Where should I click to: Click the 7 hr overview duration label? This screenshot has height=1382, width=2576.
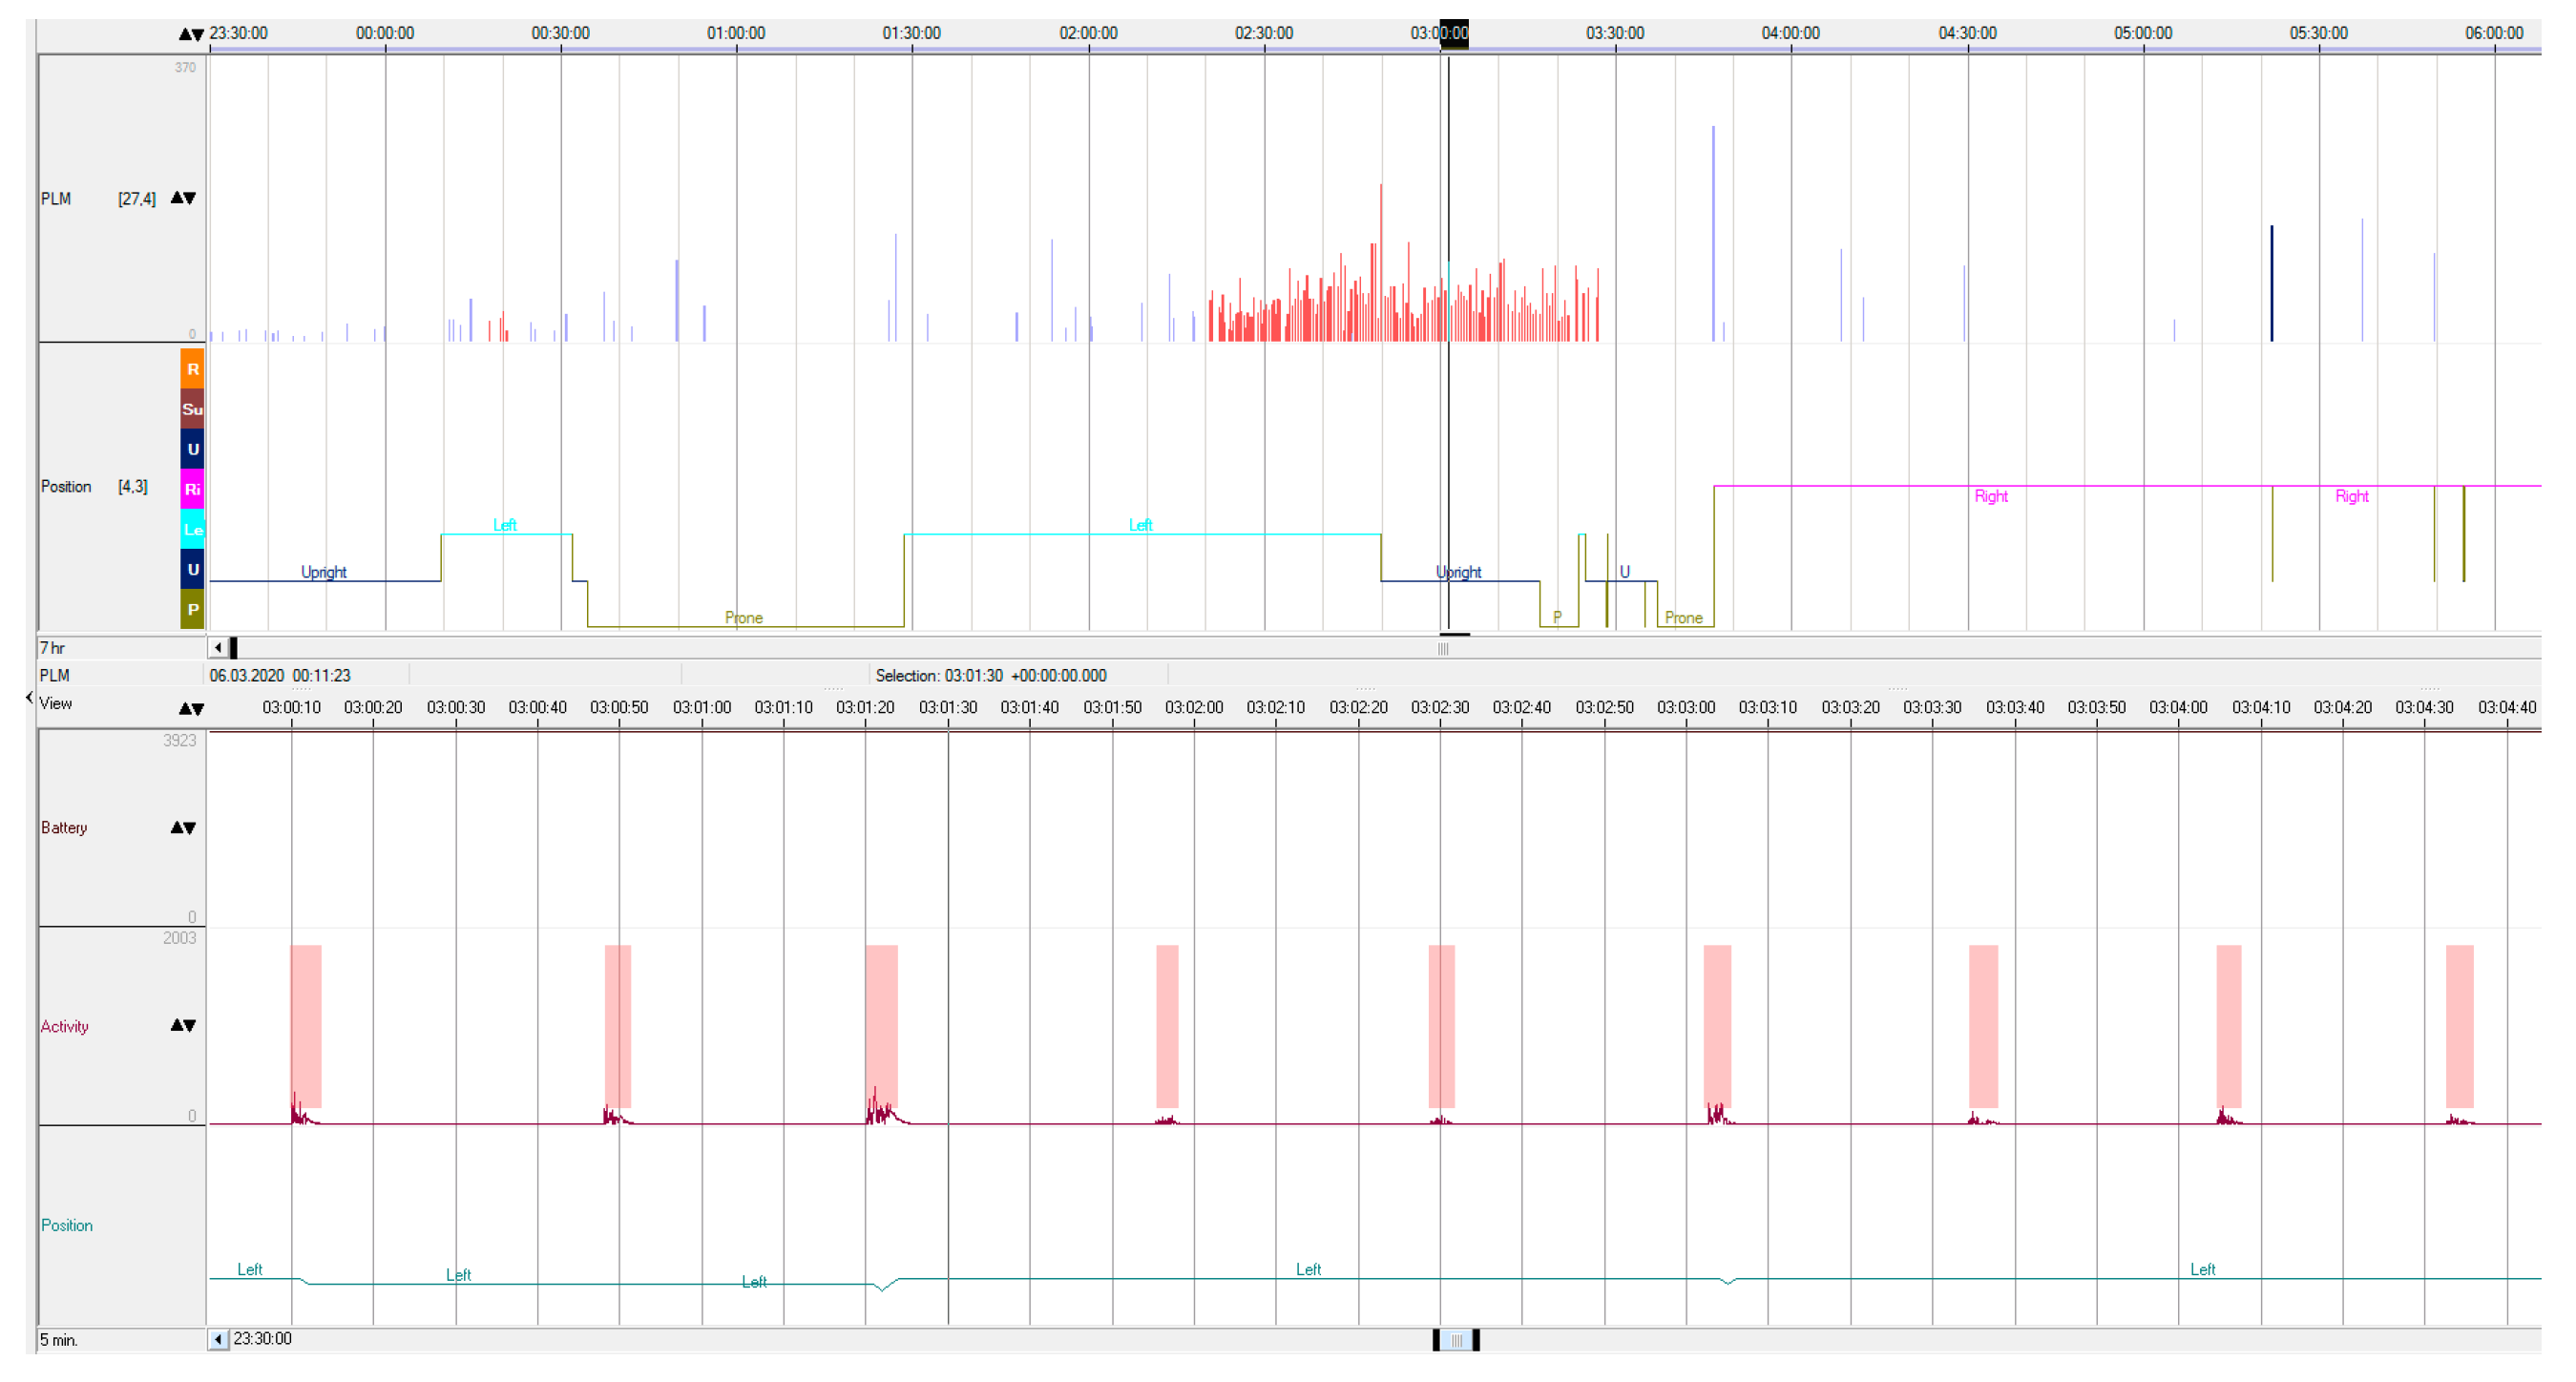tap(52, 648)
